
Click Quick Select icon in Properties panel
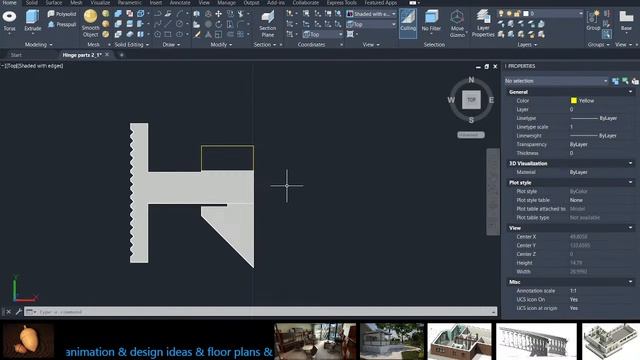[x=635, y=81]
